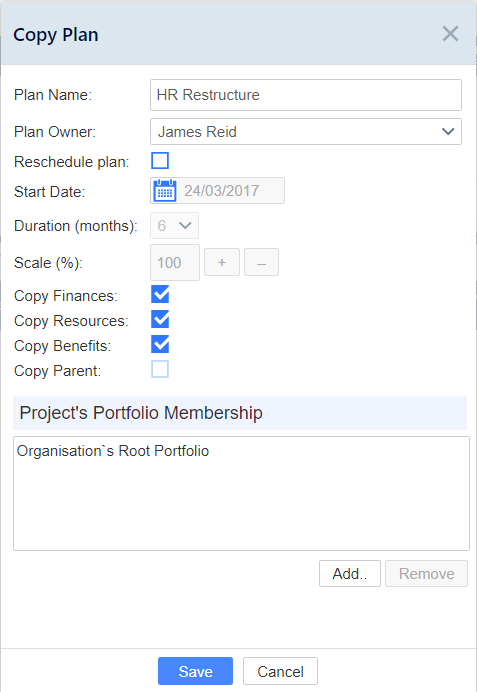
Task: Focus the Plan Name field with HR Restructure
Action: point(306,95)
